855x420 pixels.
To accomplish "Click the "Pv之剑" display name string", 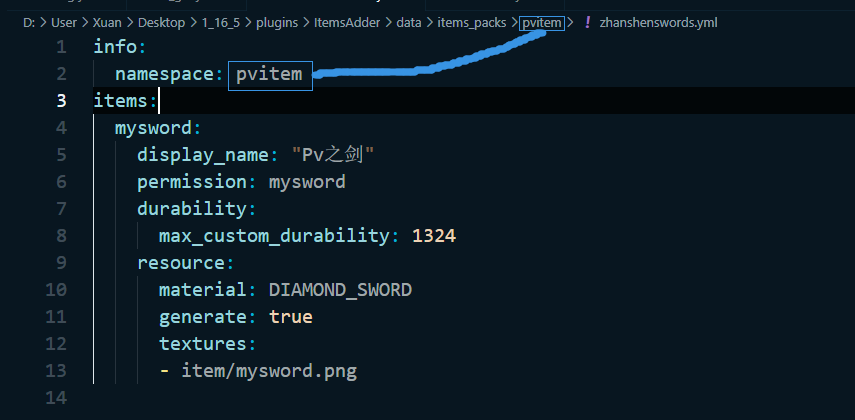I will click(x=332, y=155).
